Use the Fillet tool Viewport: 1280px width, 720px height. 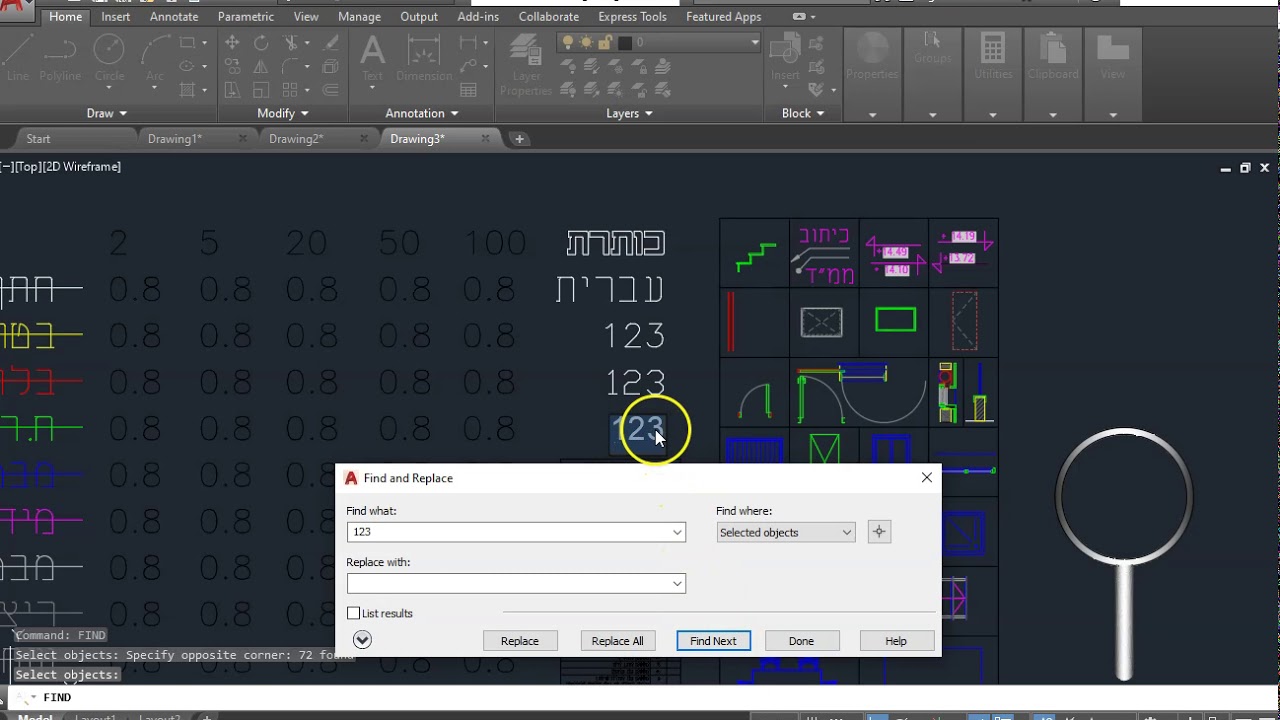tap(291, 66)
